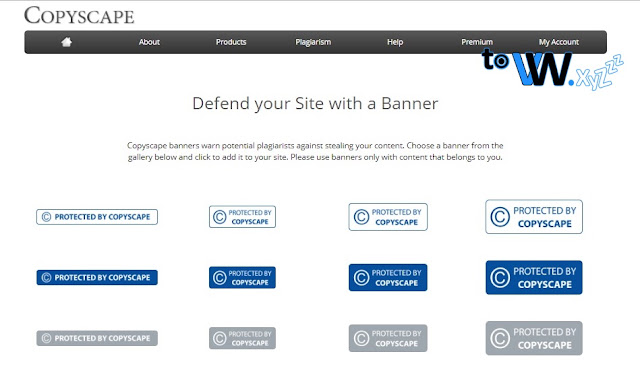Choose the smallest white two-line Copyscape banner

[x=242, y=217]
